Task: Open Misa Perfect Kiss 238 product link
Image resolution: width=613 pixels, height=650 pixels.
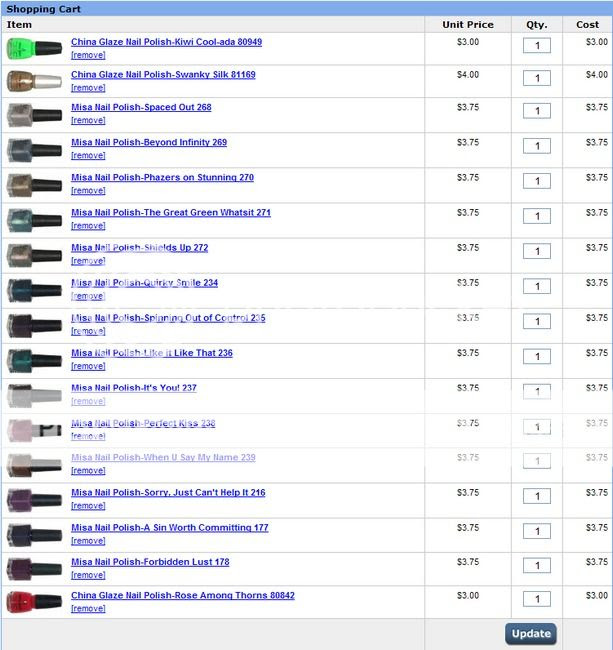Action: coord(143,423)
